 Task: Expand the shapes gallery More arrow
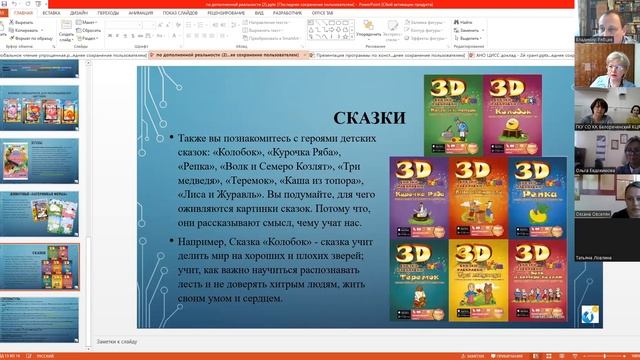click(352, 37)
